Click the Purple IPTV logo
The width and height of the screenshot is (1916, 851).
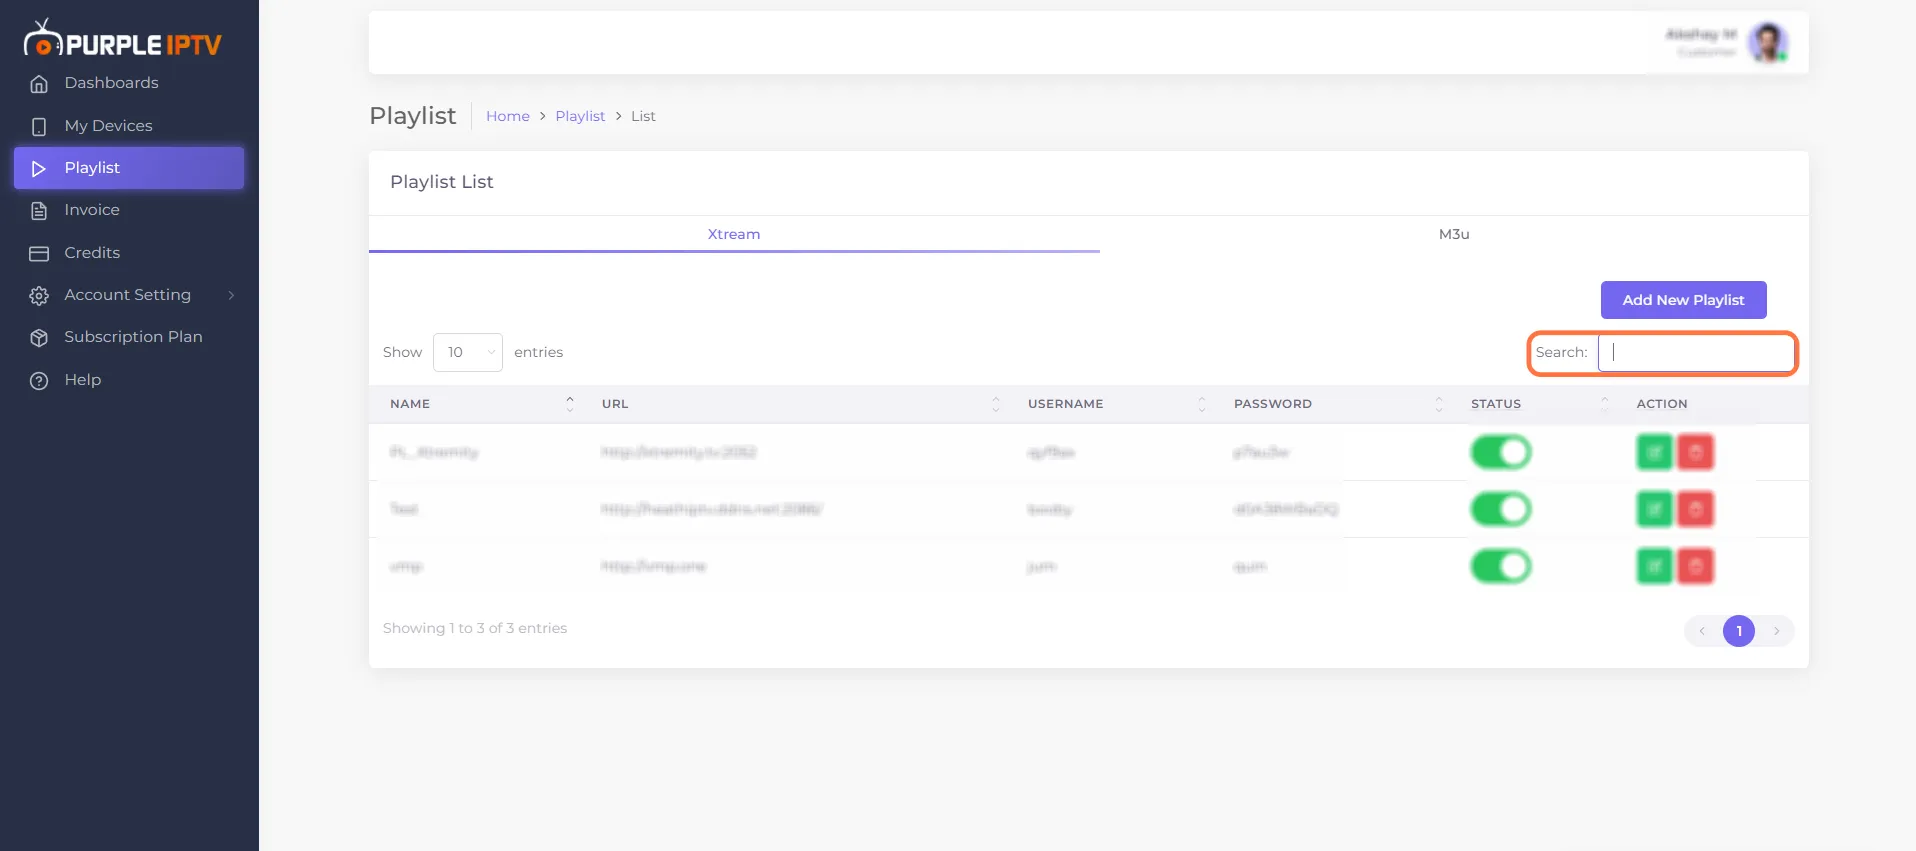click(122, 39)
